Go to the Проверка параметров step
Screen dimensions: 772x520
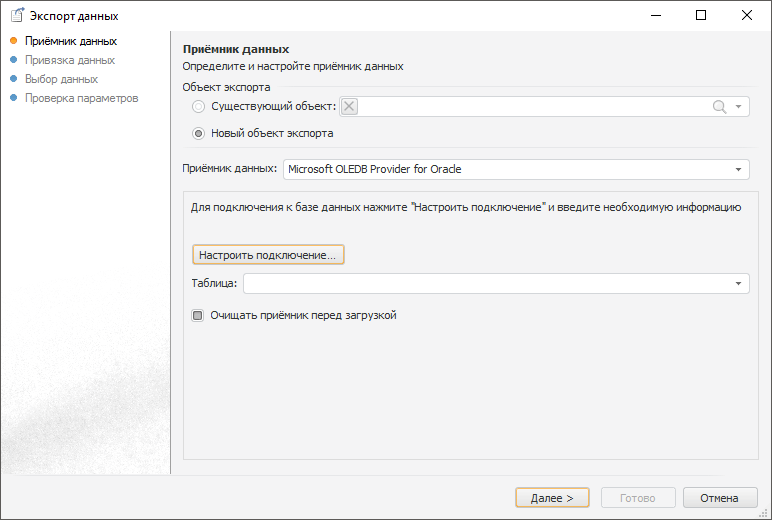point(81,98)
